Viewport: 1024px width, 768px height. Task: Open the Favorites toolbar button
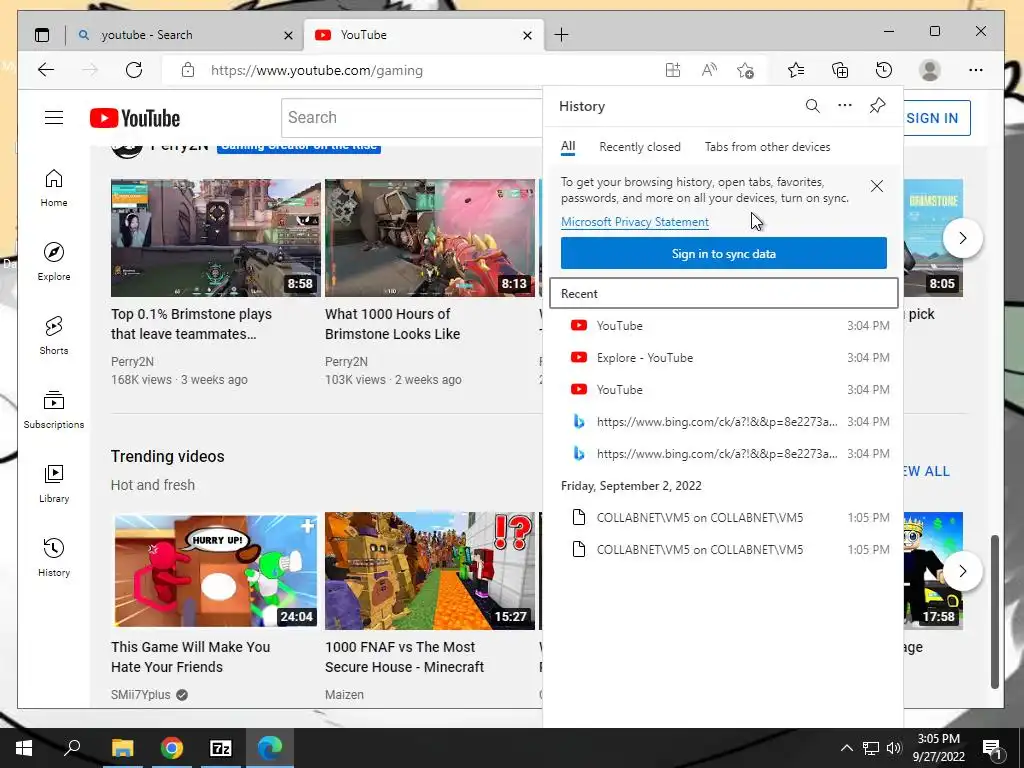point(796,70)
